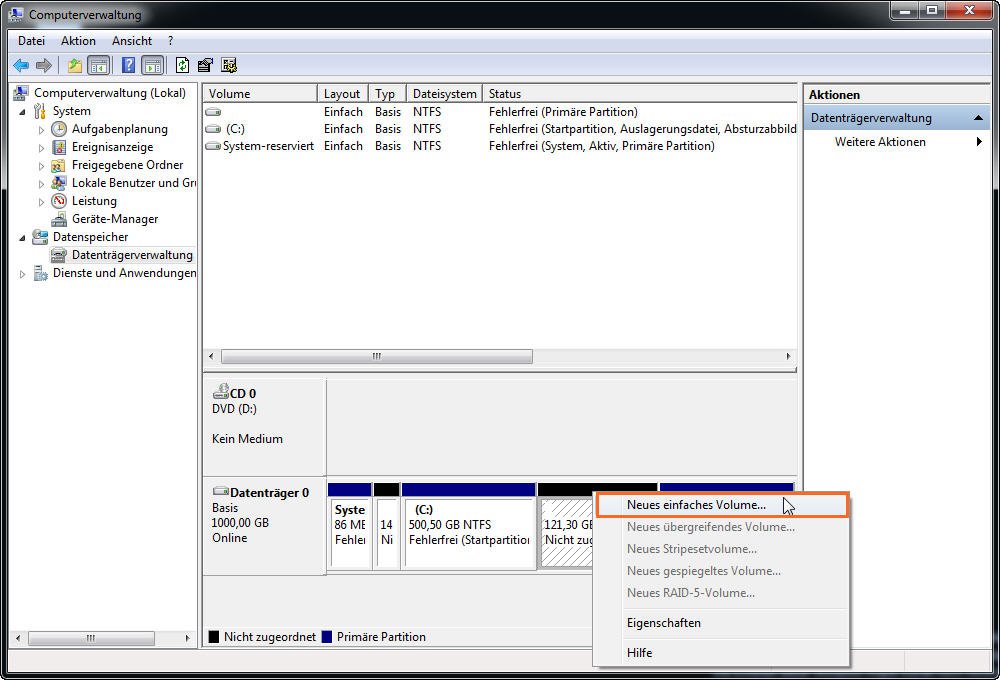The image size is (1000, 680).
Task: Select the Lokale Benutzer und Gruppen icon
Action: tap(59, 183)
